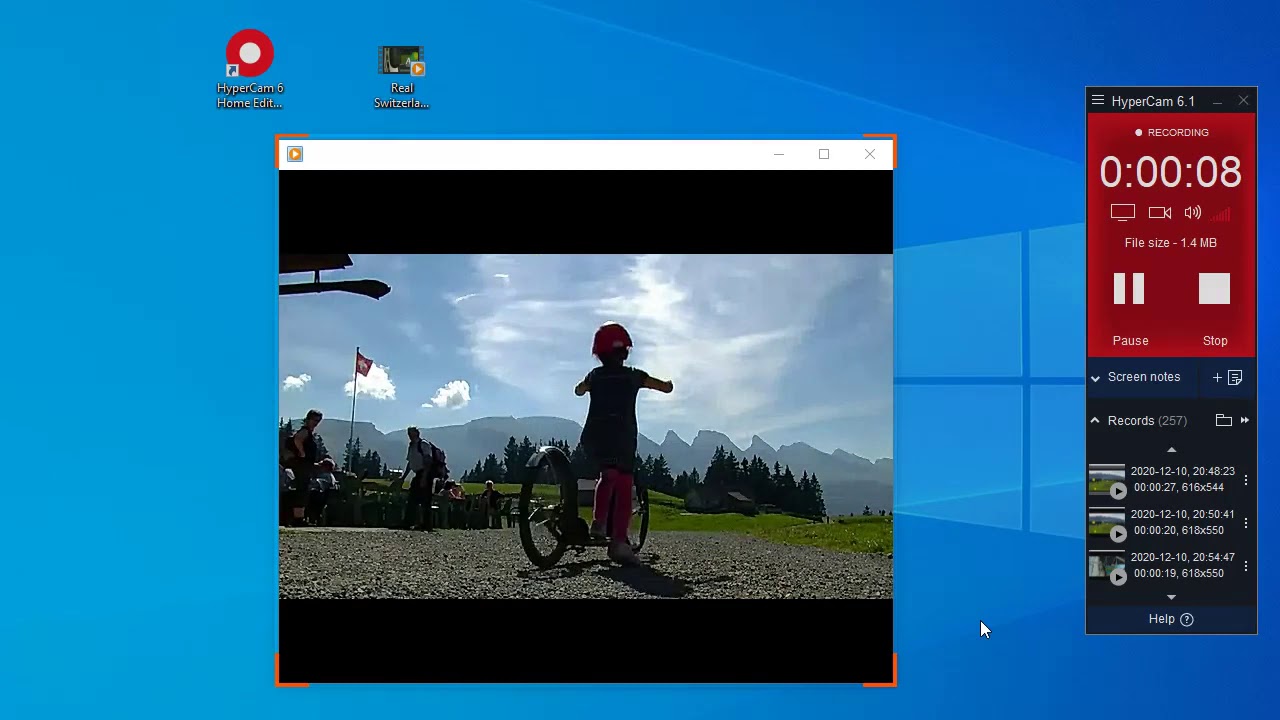Add a new screen note

pyautogui.click(x=1227, y=377)
